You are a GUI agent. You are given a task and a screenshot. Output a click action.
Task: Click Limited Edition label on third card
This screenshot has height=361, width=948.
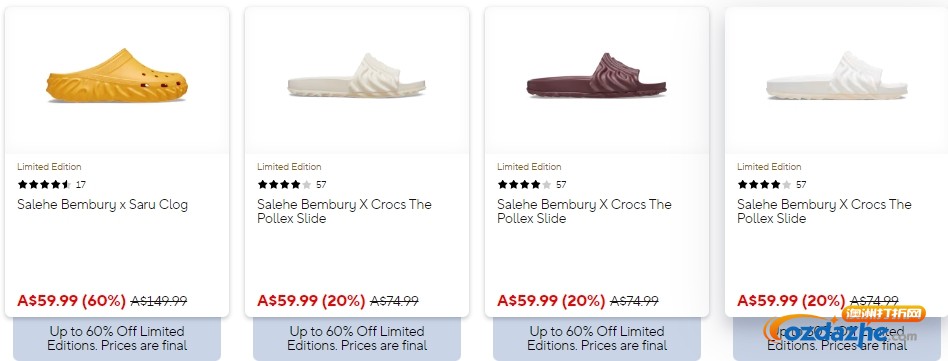pyautogui.click(x=529, y=167)
